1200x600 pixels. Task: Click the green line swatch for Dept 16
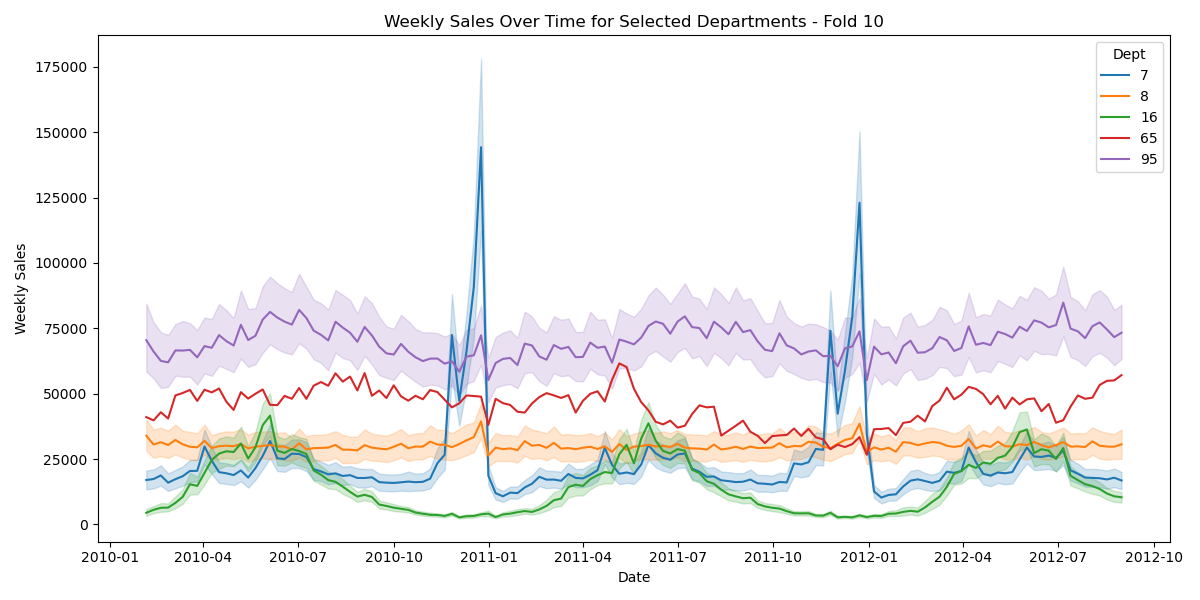[1117, 117]
